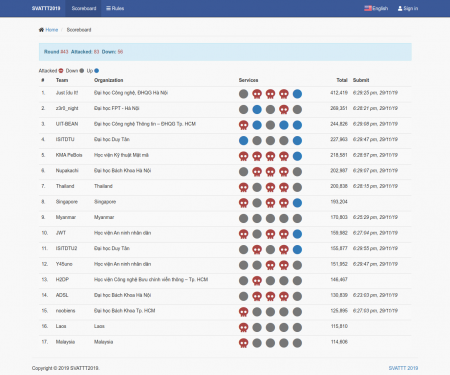
Task: Click the Copyright 2019 SVATTT2019 footer text
Action: (66, 368)
